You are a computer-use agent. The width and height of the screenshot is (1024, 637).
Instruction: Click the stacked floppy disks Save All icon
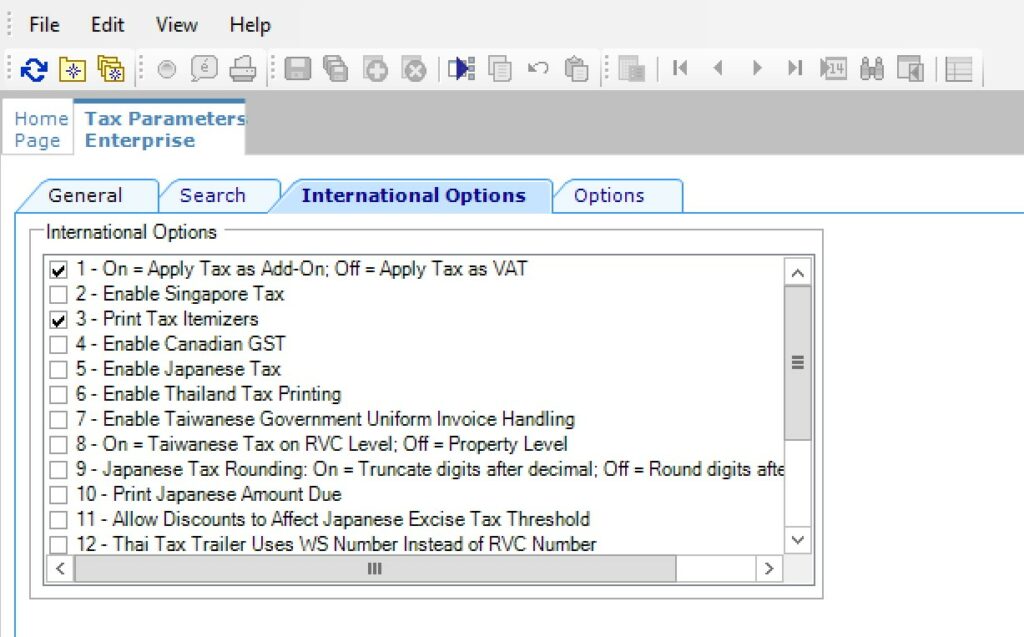pos(336,69)
